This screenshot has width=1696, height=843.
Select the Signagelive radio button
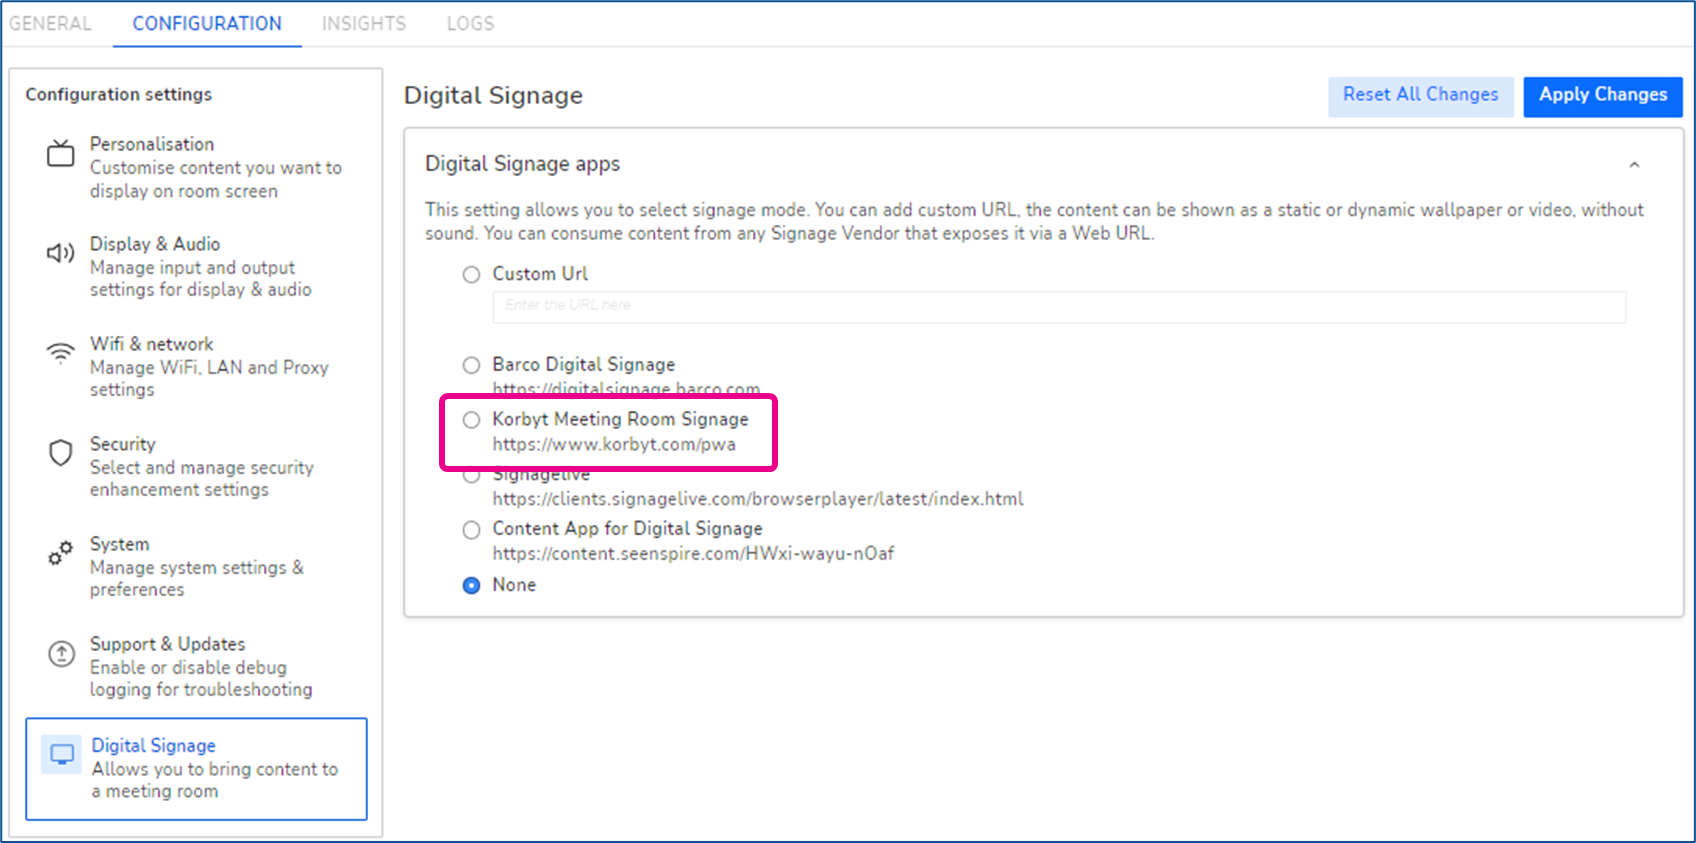tap(471, 476)
